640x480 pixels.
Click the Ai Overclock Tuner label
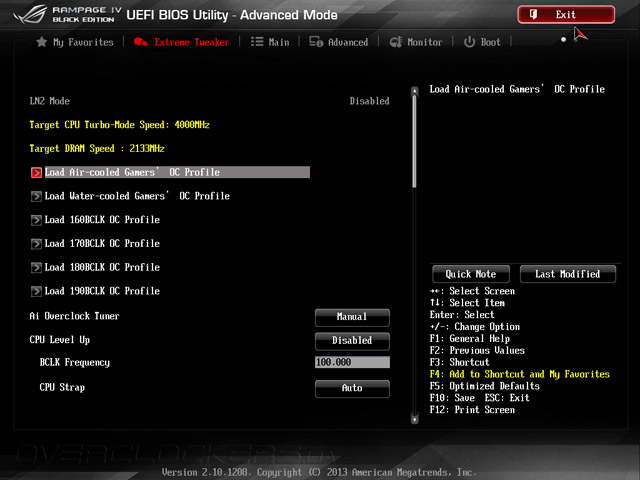[74, 316]
